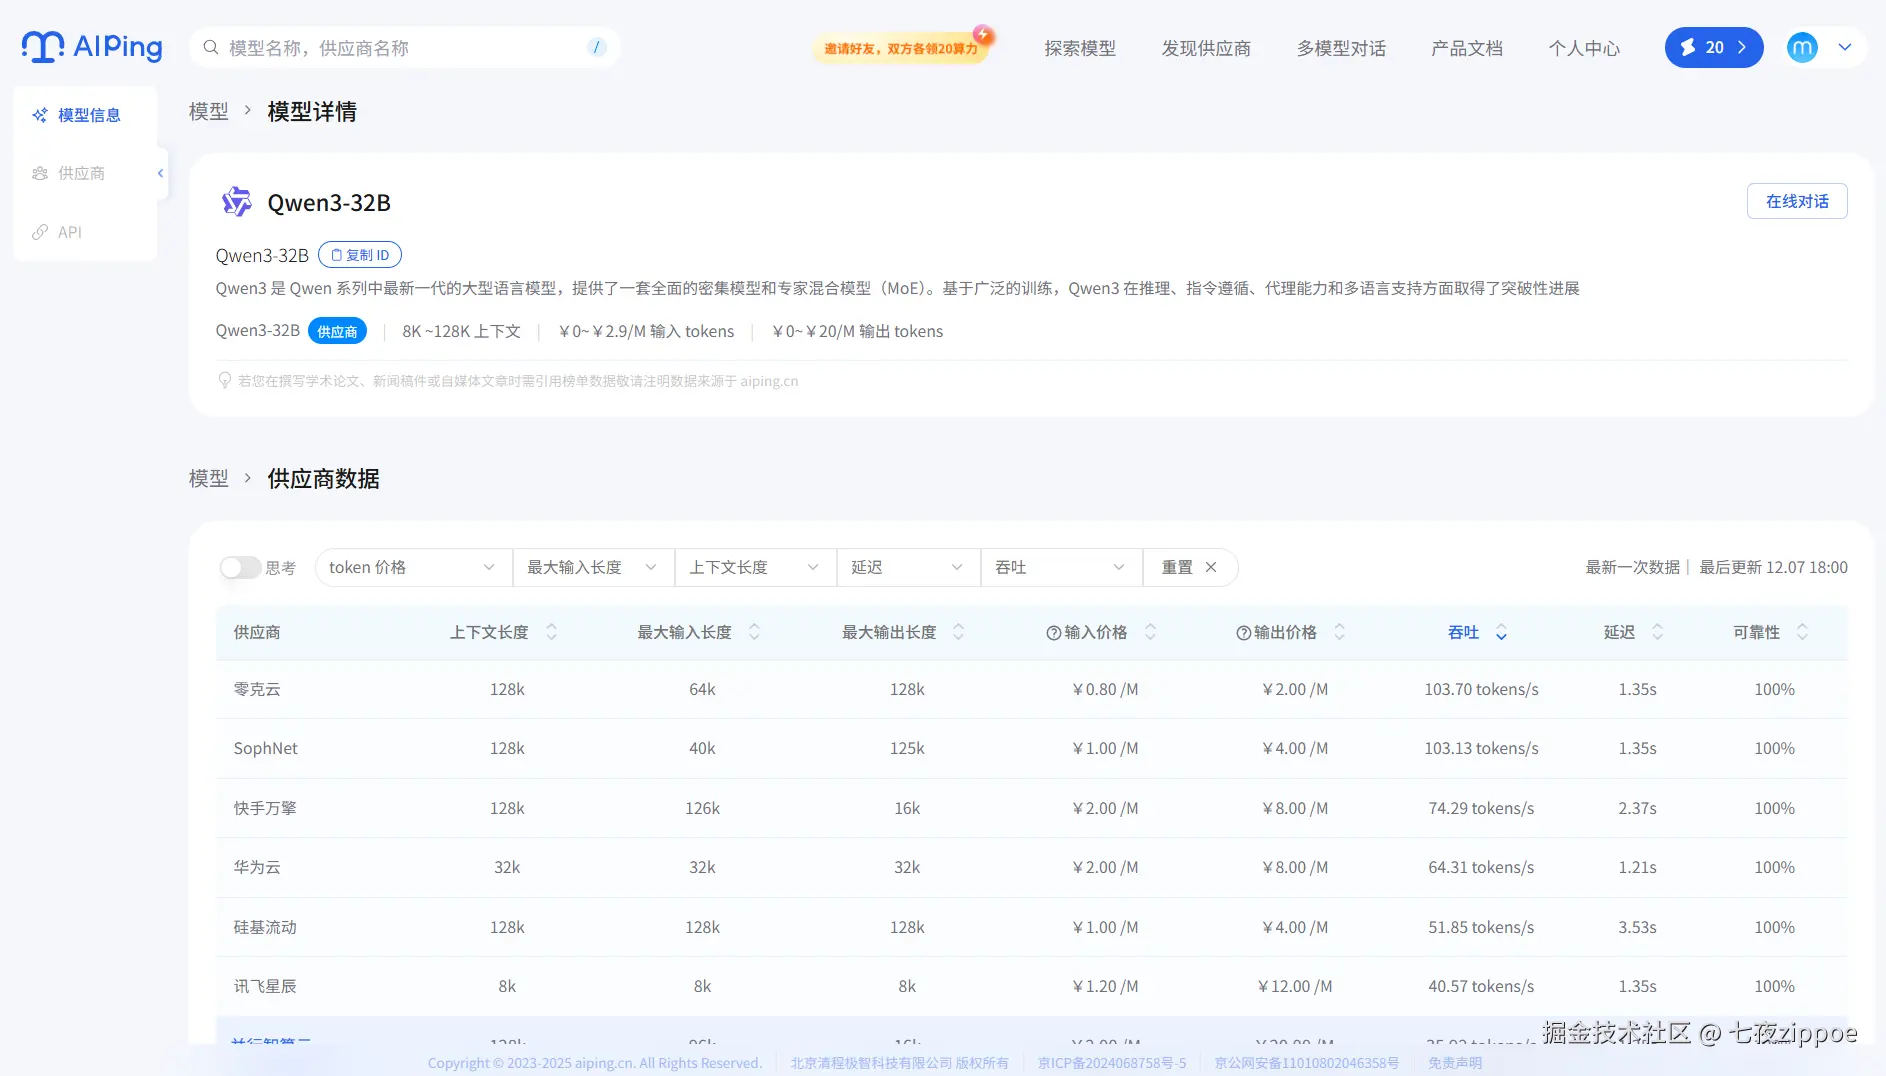
Task: Select the 快手万擎 provider row
Action: point(1032,808)
